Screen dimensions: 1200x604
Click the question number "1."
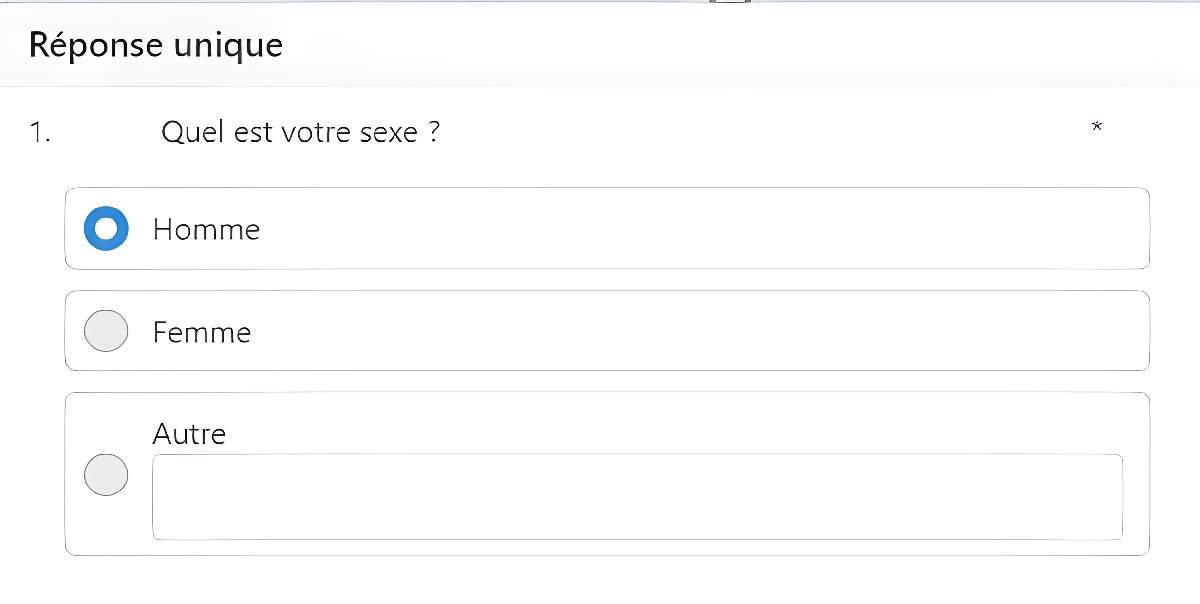[x=39, y=132]
